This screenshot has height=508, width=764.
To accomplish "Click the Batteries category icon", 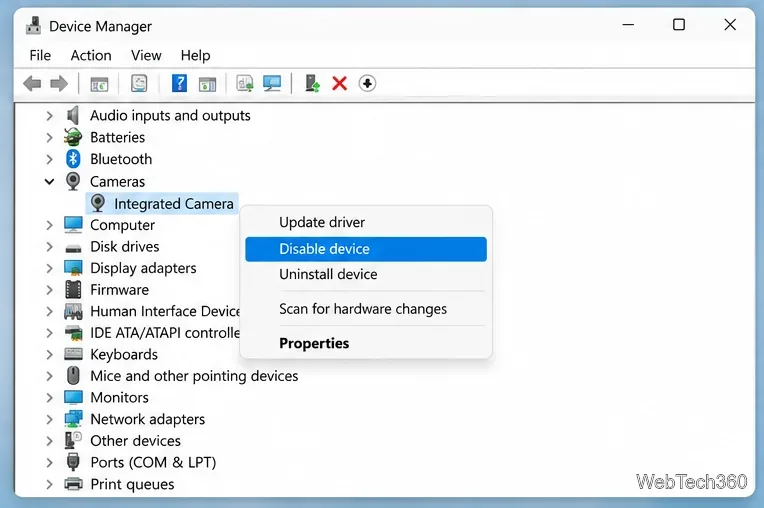I will 73,137.
